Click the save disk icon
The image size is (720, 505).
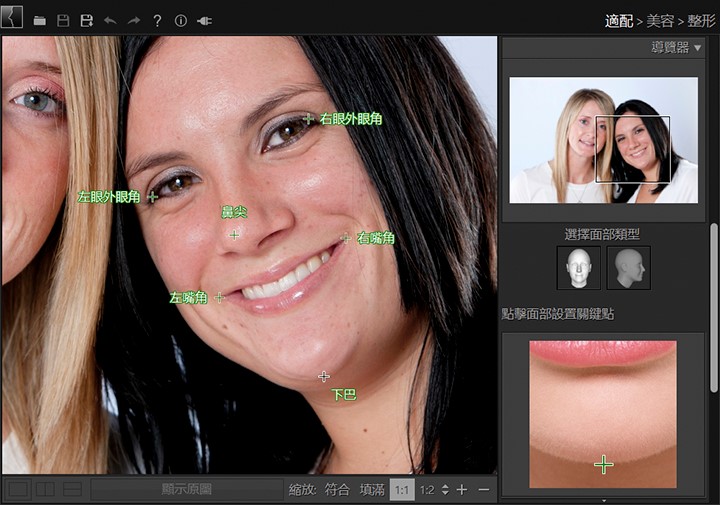63,20
